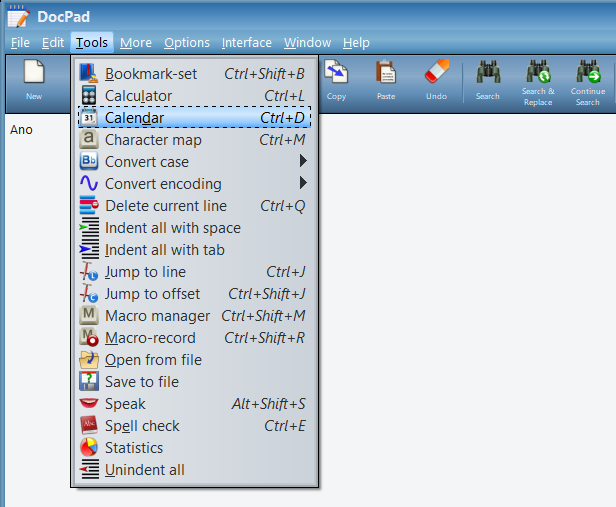
Task: Expand the Convert encoding submenu arrow
Action: click(303, 183)
